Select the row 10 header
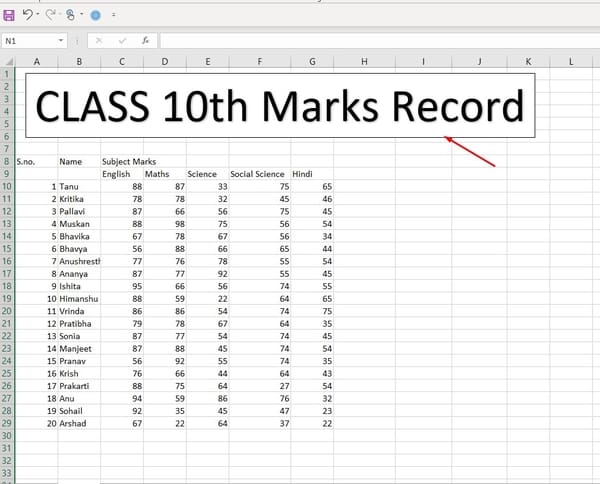The image size is (600, 484). coord(6,186)
